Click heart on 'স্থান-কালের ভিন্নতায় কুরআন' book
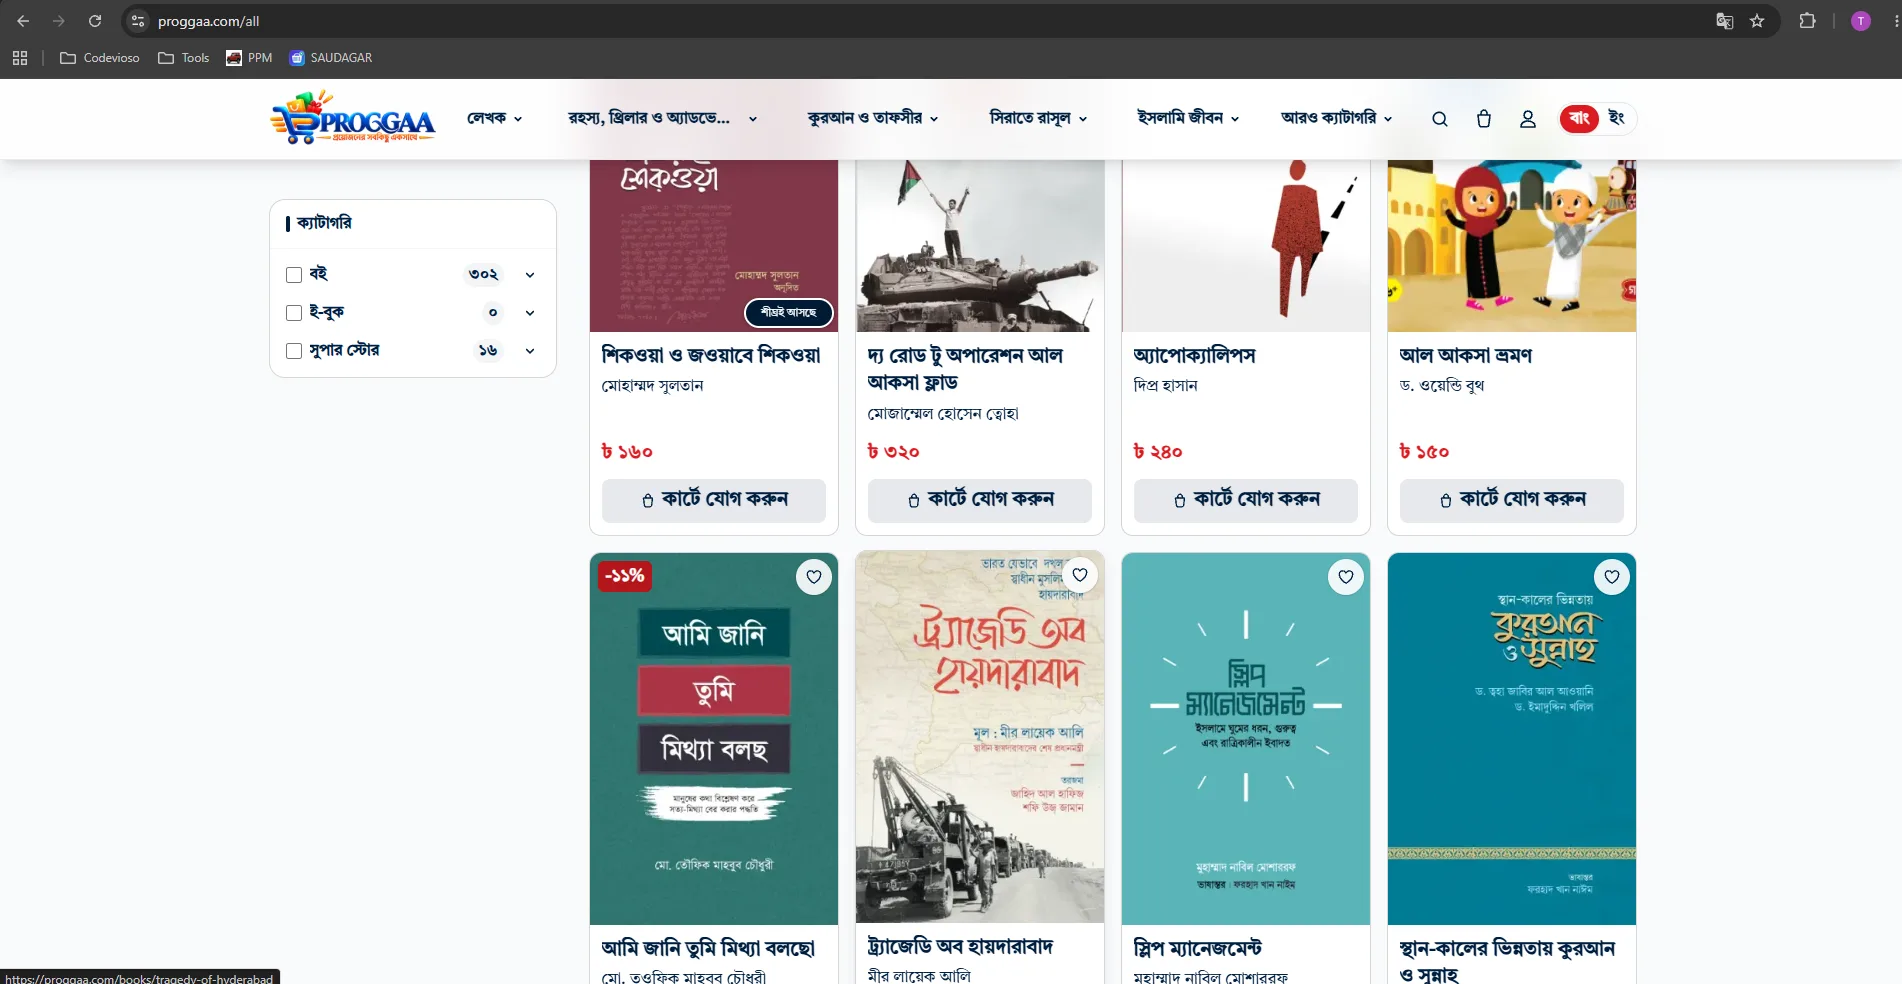 [1612, 577]
